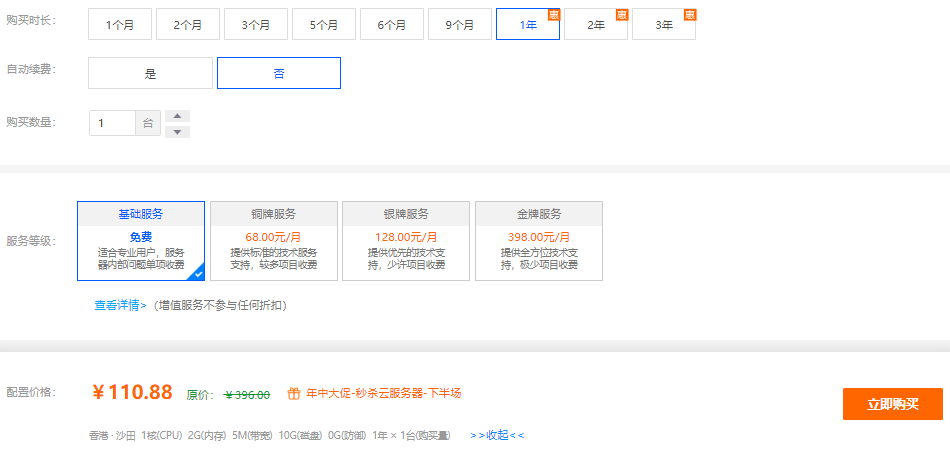The image size is (950, 450).
Task: Select the 9个月 purchase duration
Action: pyautogui.click(x=460, y=25)
